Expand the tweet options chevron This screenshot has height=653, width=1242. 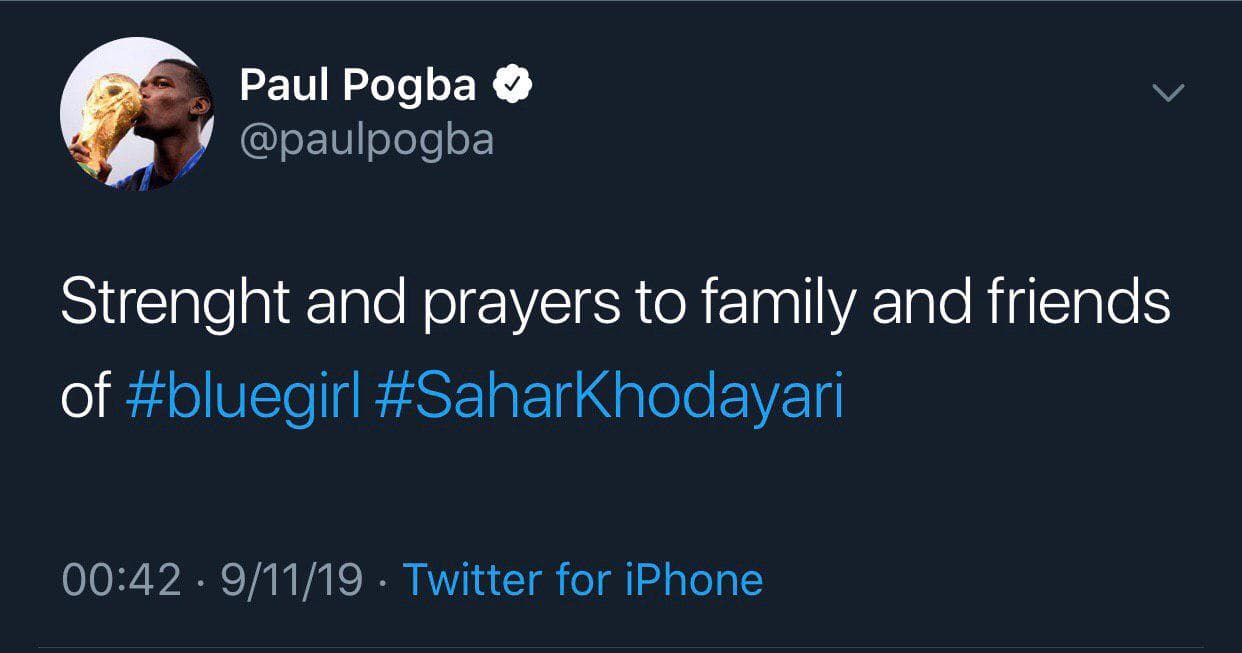pos(1168,93)
